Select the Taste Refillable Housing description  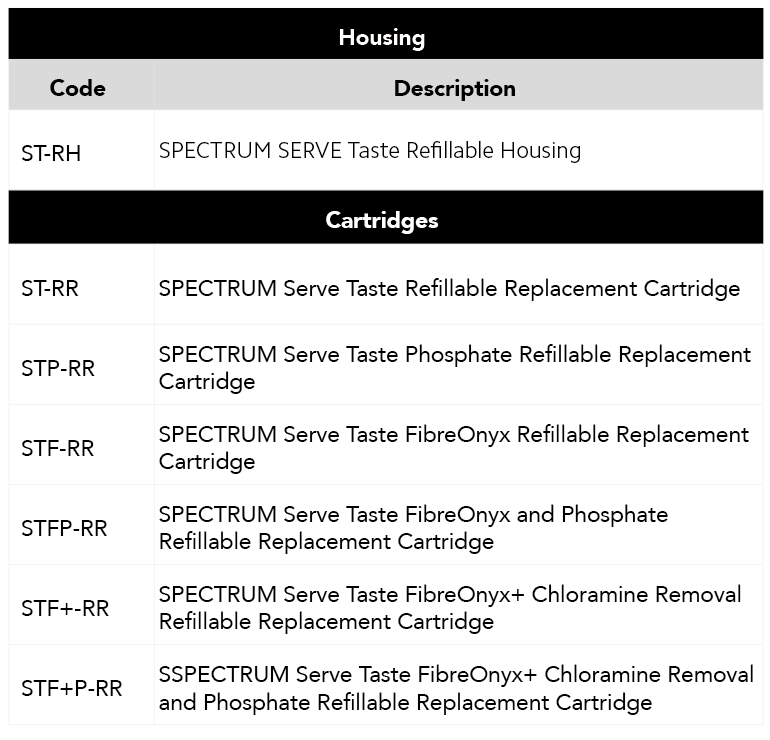point(370,151)
